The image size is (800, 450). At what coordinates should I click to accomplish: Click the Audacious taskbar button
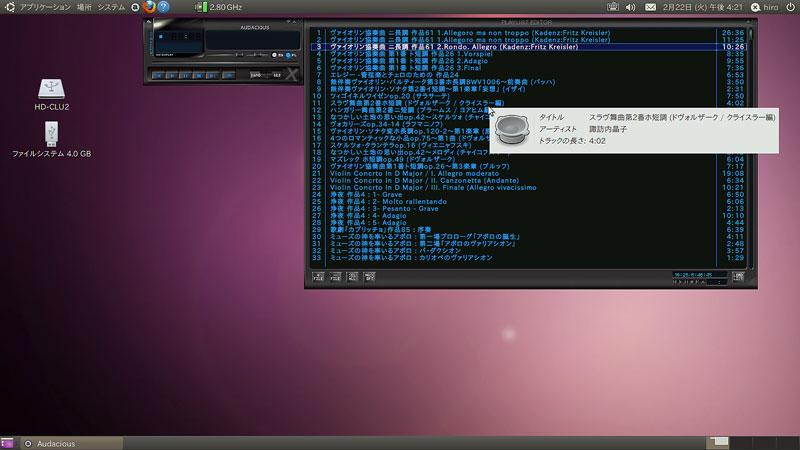(x=71, y=443)
